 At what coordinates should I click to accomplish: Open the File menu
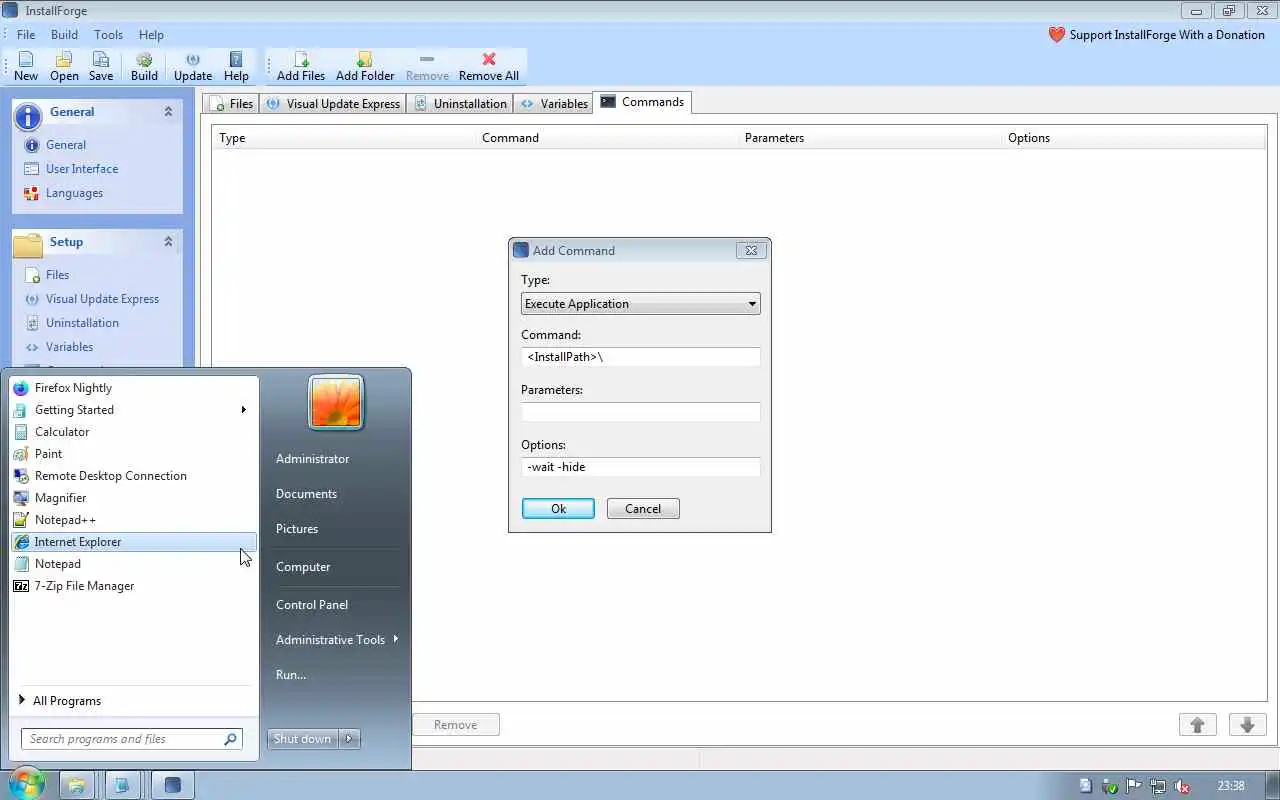(x=26, y=35)
